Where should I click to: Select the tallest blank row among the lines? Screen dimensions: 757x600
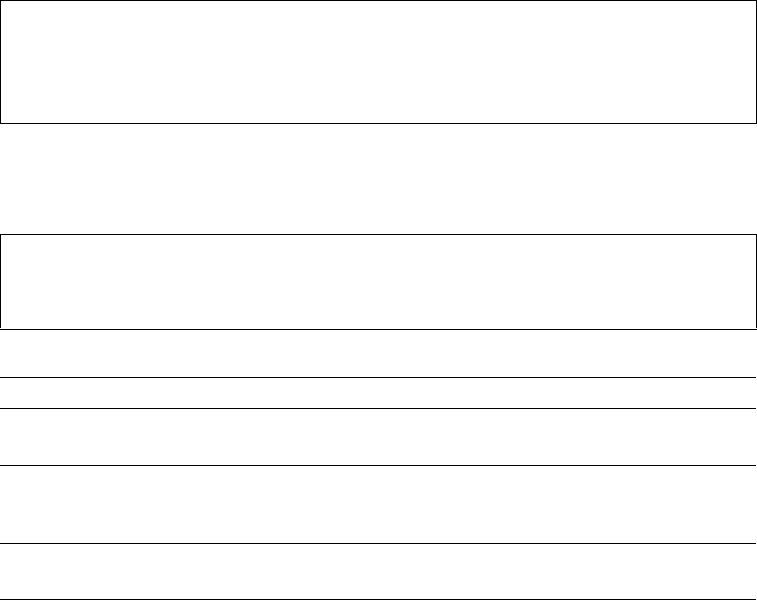[x=378, y=504]
